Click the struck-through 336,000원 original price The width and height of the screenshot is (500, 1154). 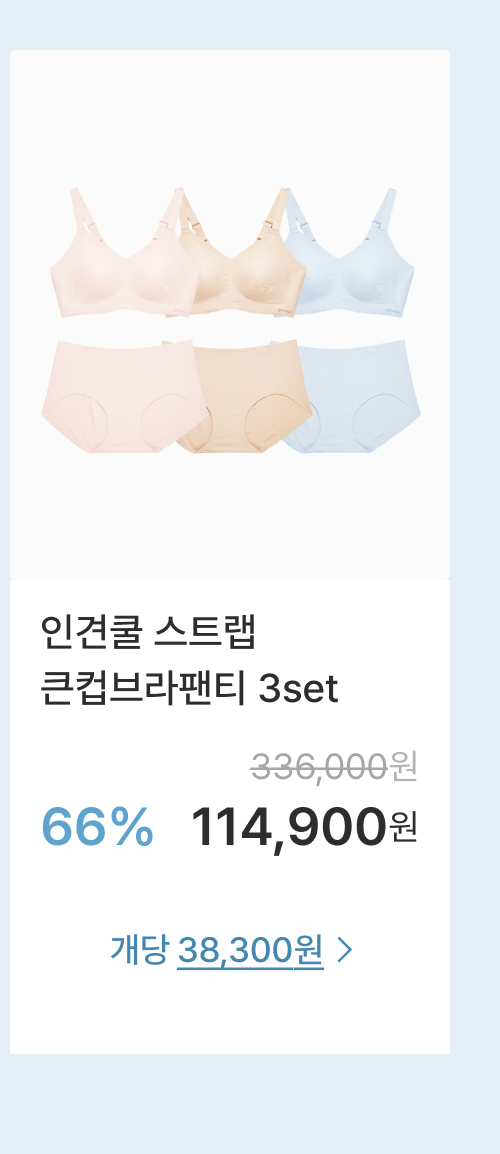[x=334, y=768]
